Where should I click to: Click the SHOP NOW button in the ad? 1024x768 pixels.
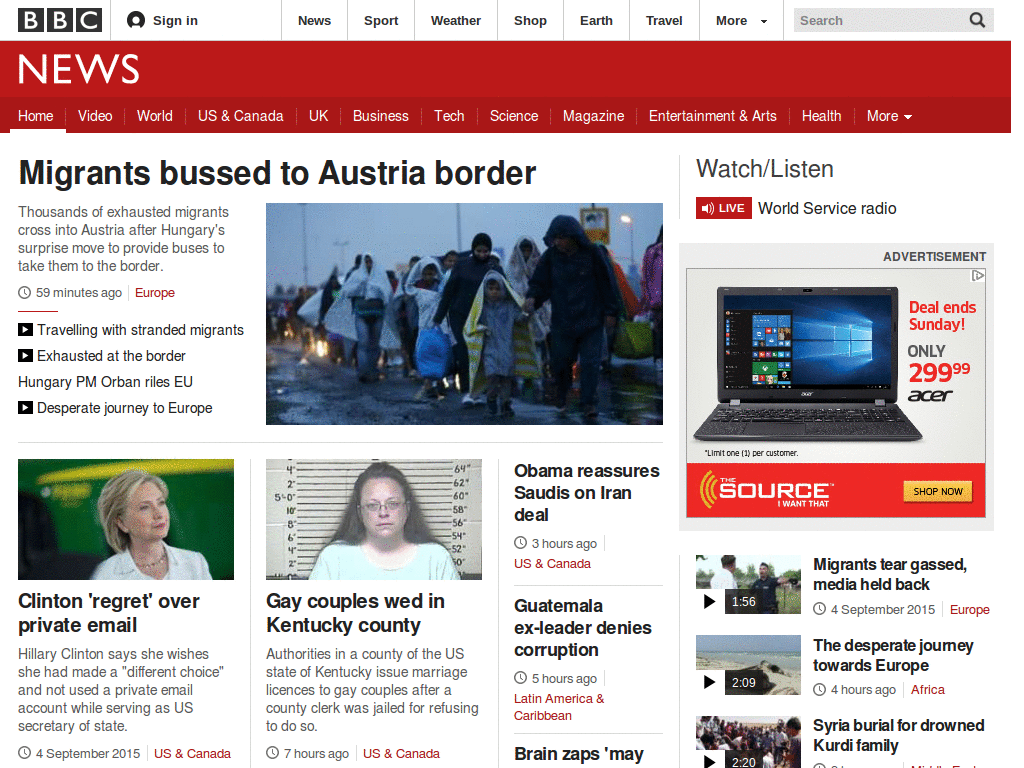pos(937,491)
